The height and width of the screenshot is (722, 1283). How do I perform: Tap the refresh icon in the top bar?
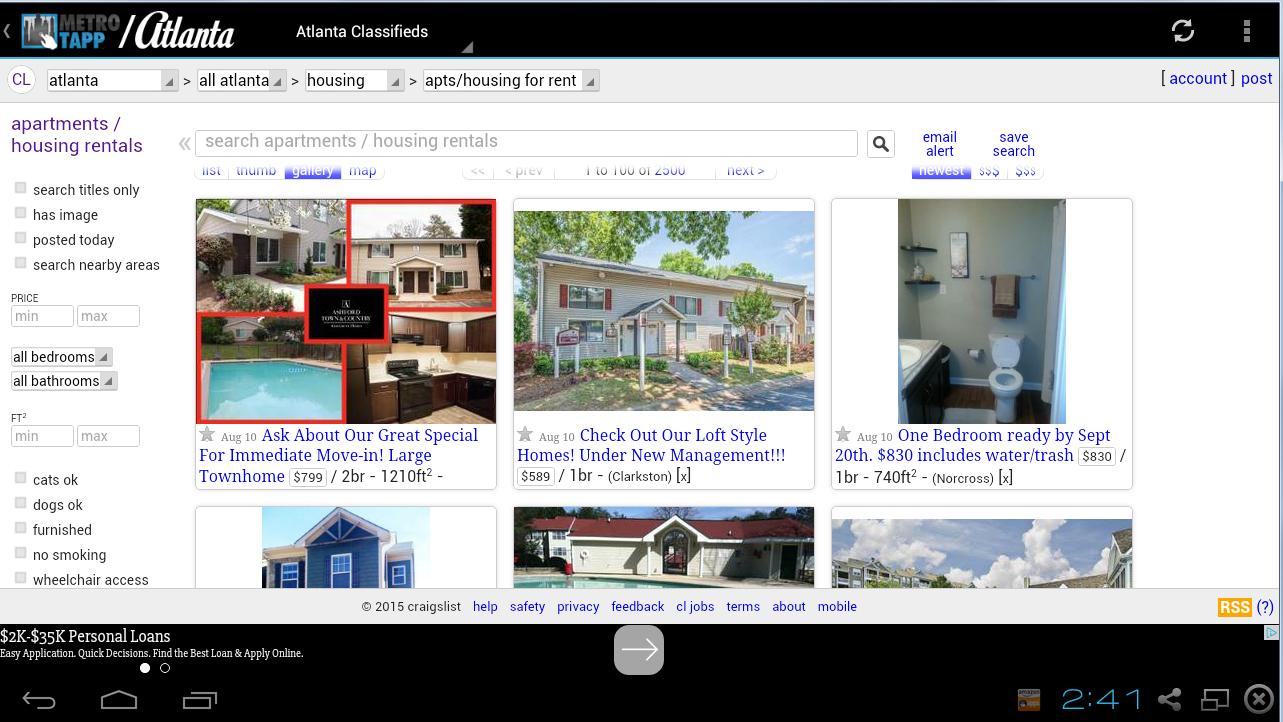pyautogui.click(x=1183, y=31)
